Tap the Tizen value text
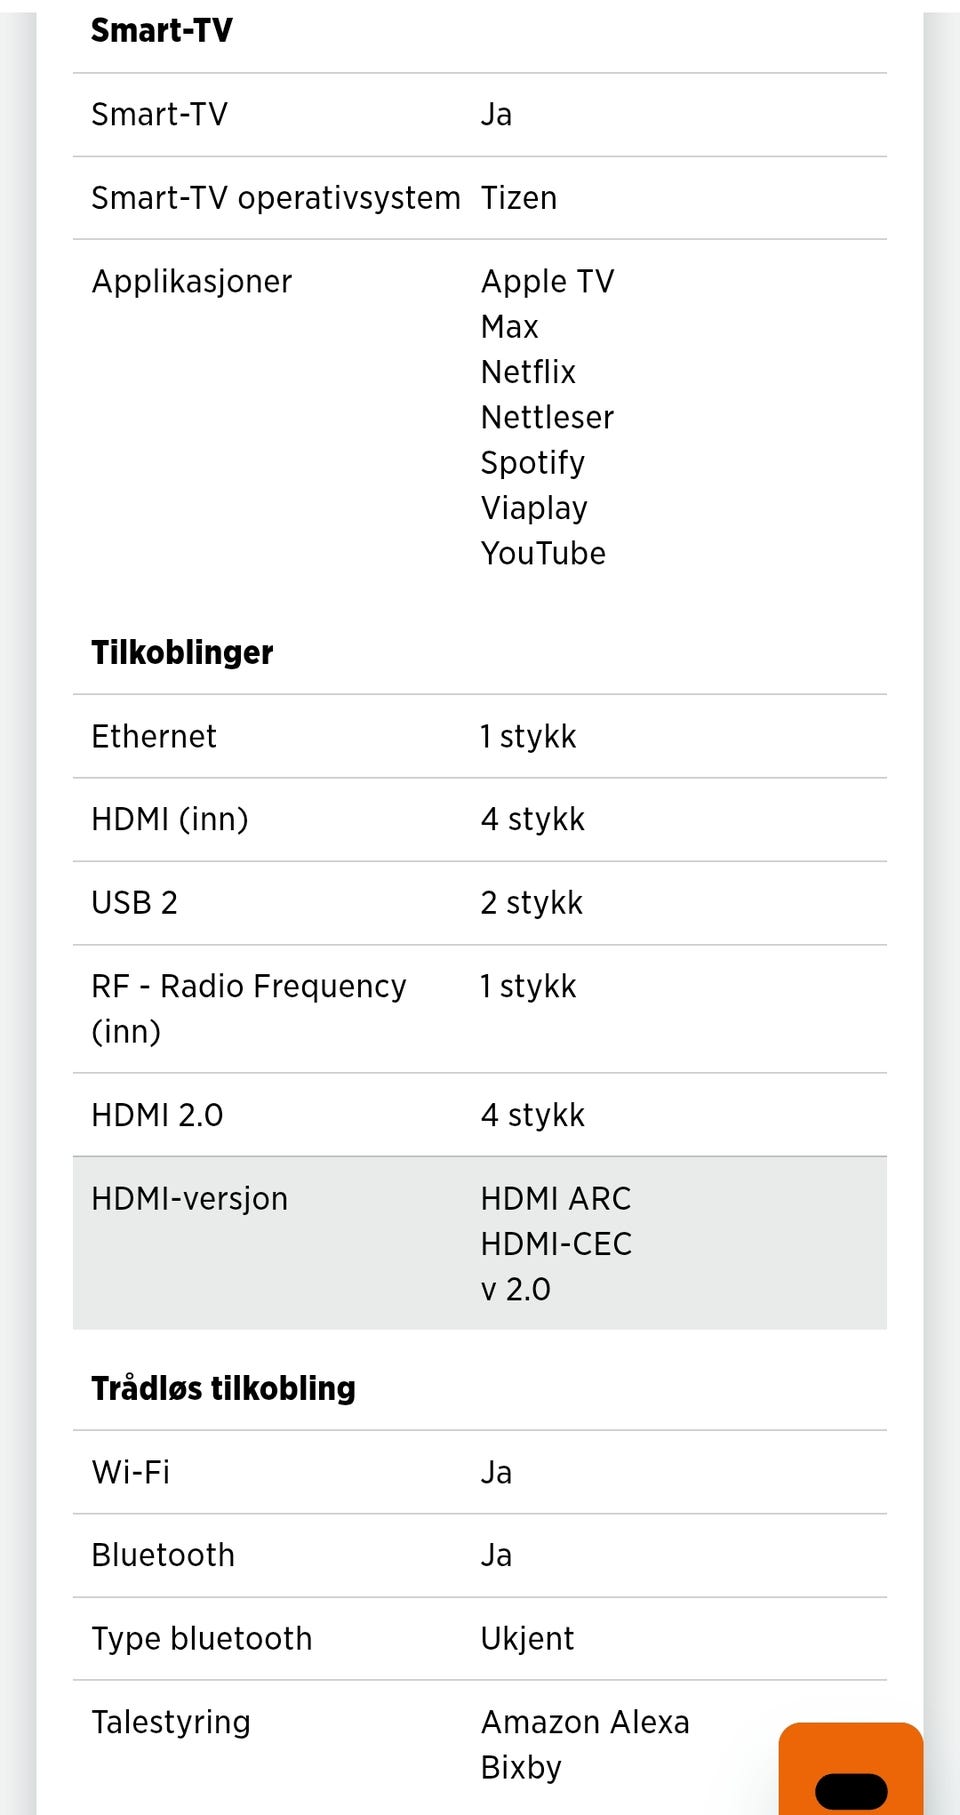Screen dimensions: 960x1815 tap(518, 198)
